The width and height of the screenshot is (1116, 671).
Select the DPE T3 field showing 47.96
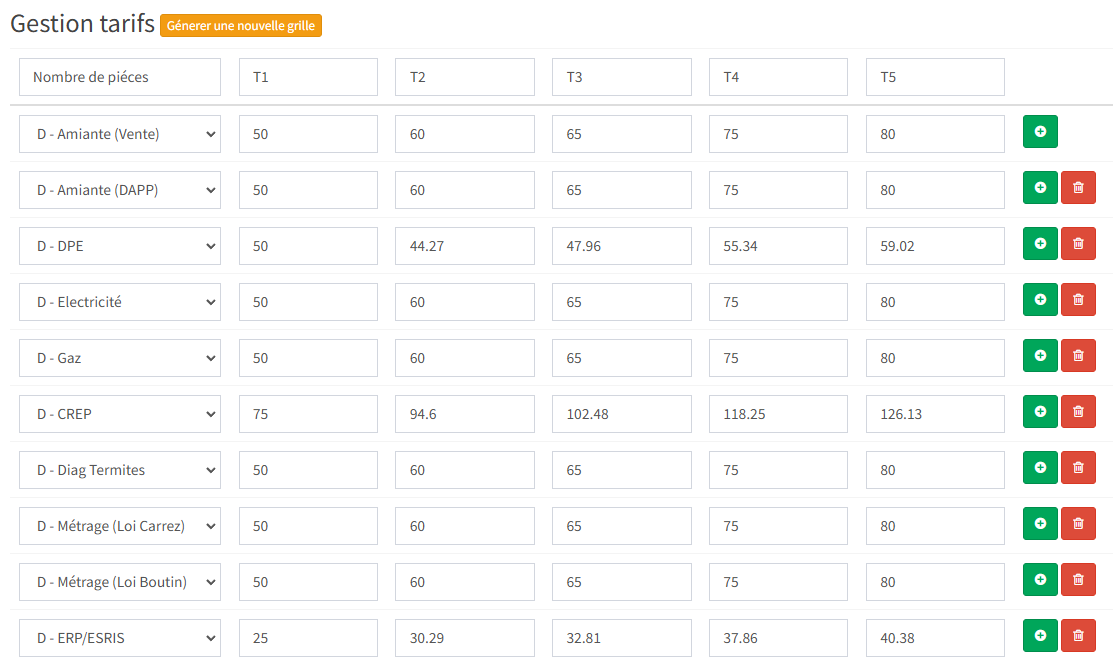[x=621, y=246]
